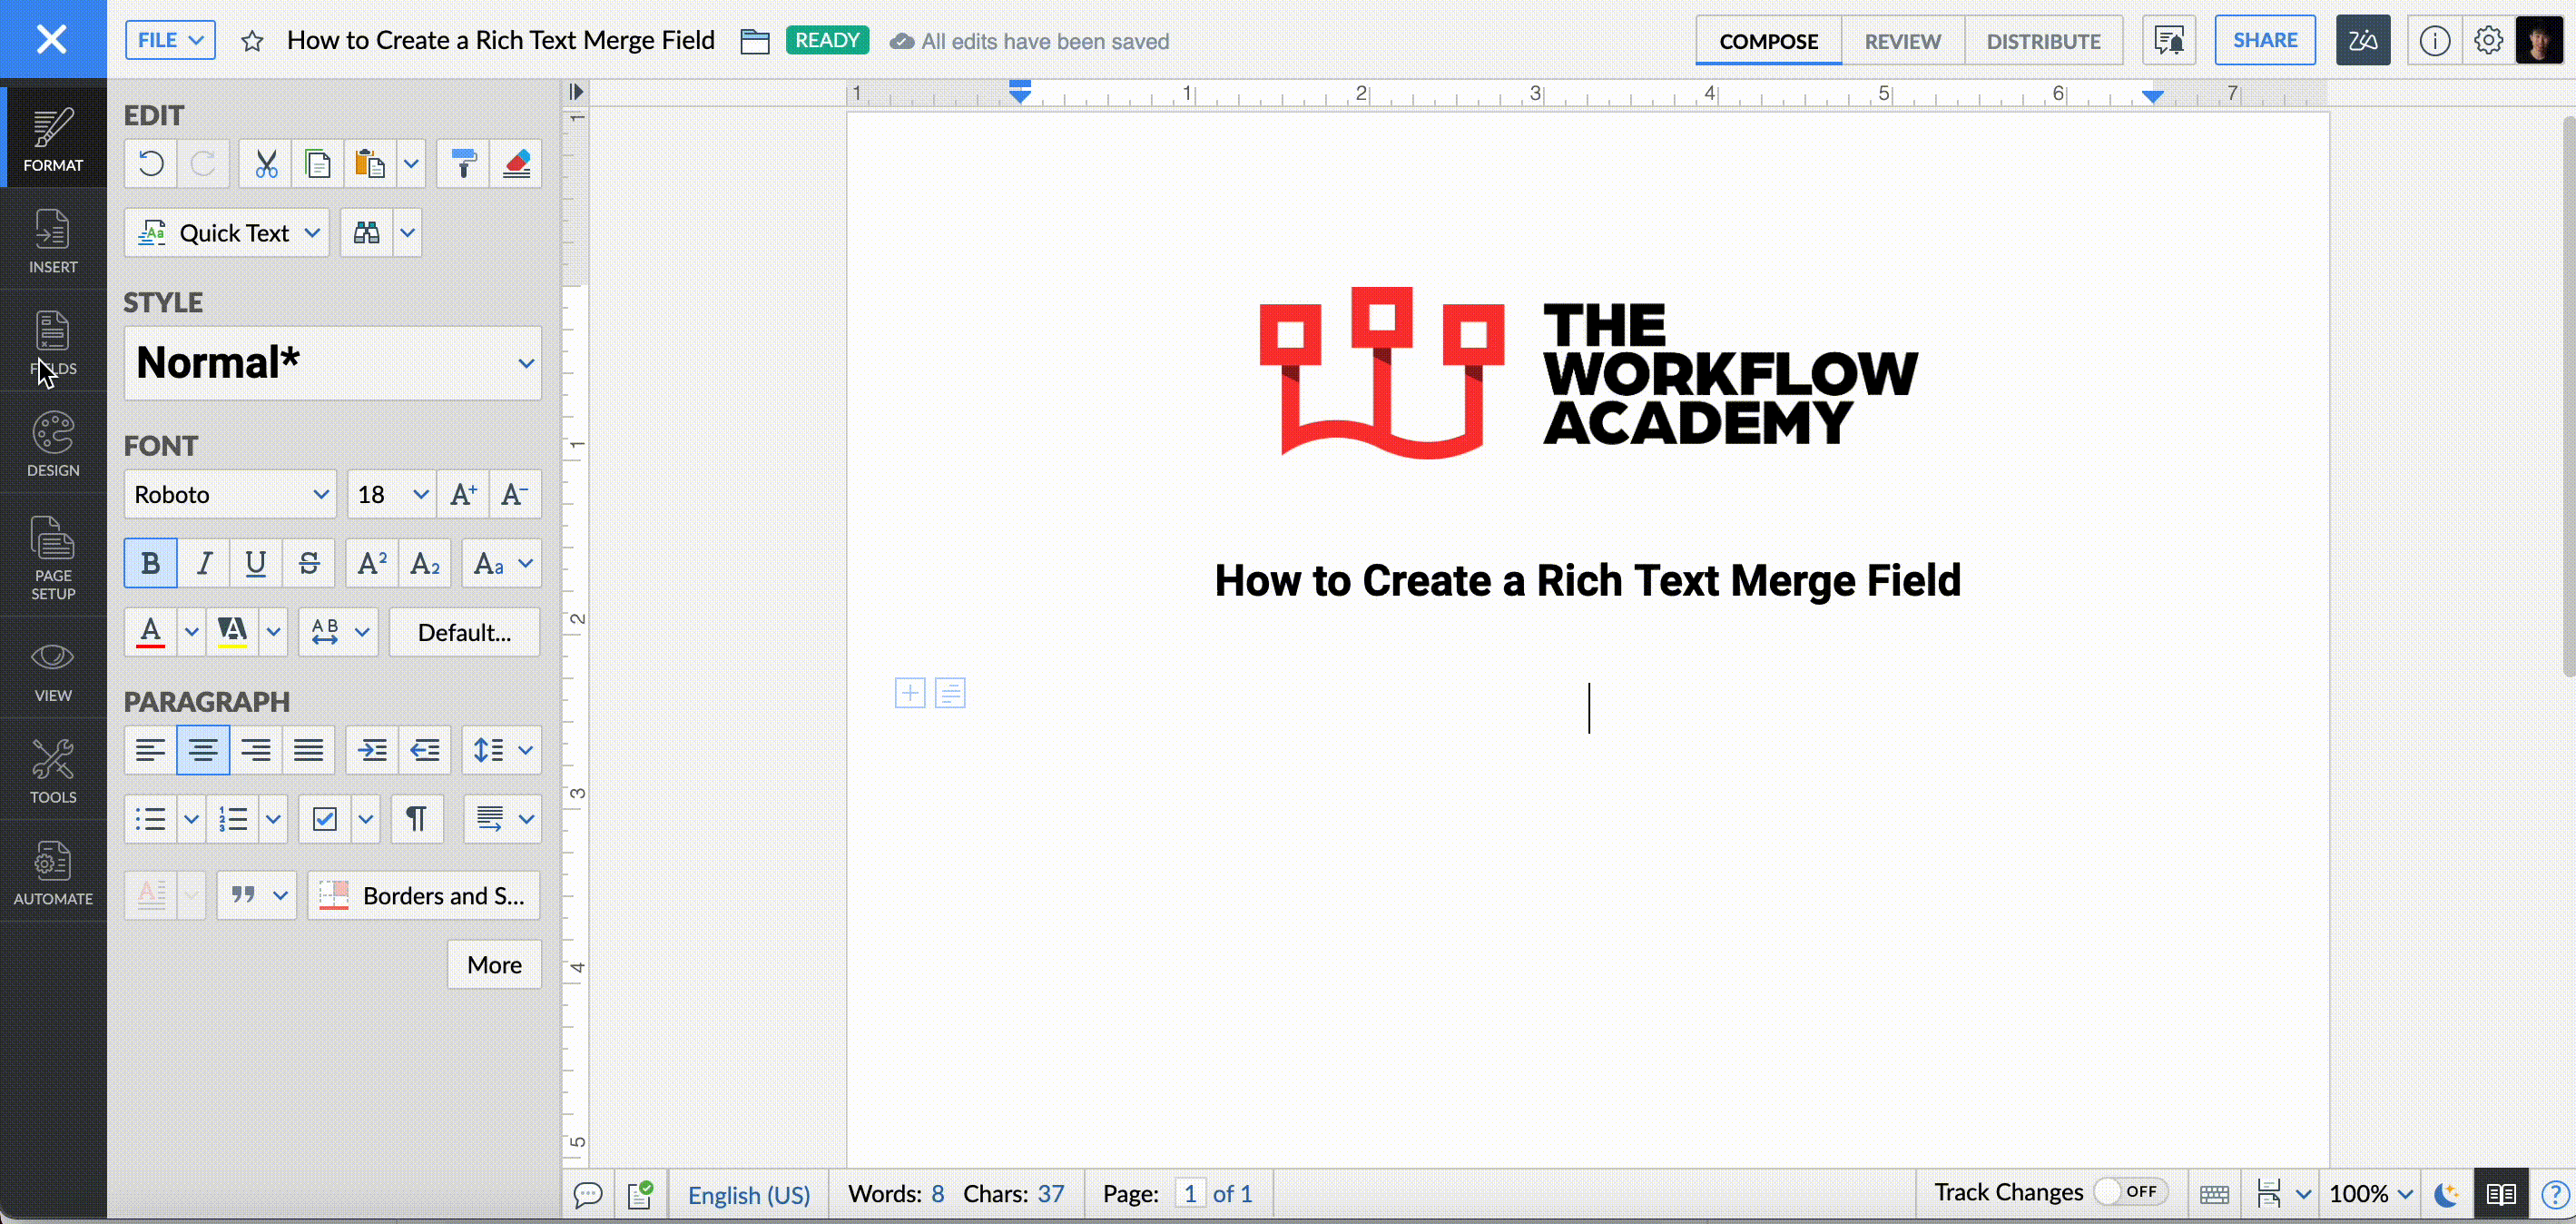Expand the change case Aa dropdown
2576x1224 pixels.
[525, 564]
